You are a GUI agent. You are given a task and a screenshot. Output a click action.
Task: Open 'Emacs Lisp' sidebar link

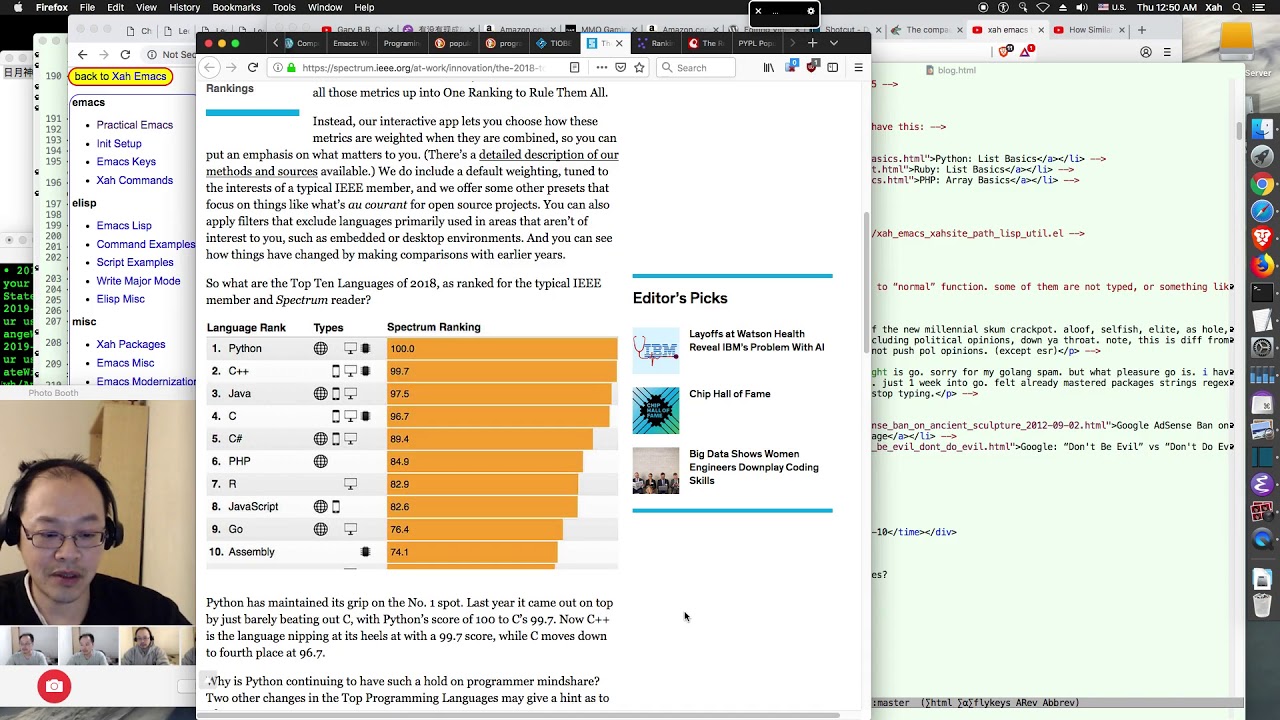coord(124,226)
